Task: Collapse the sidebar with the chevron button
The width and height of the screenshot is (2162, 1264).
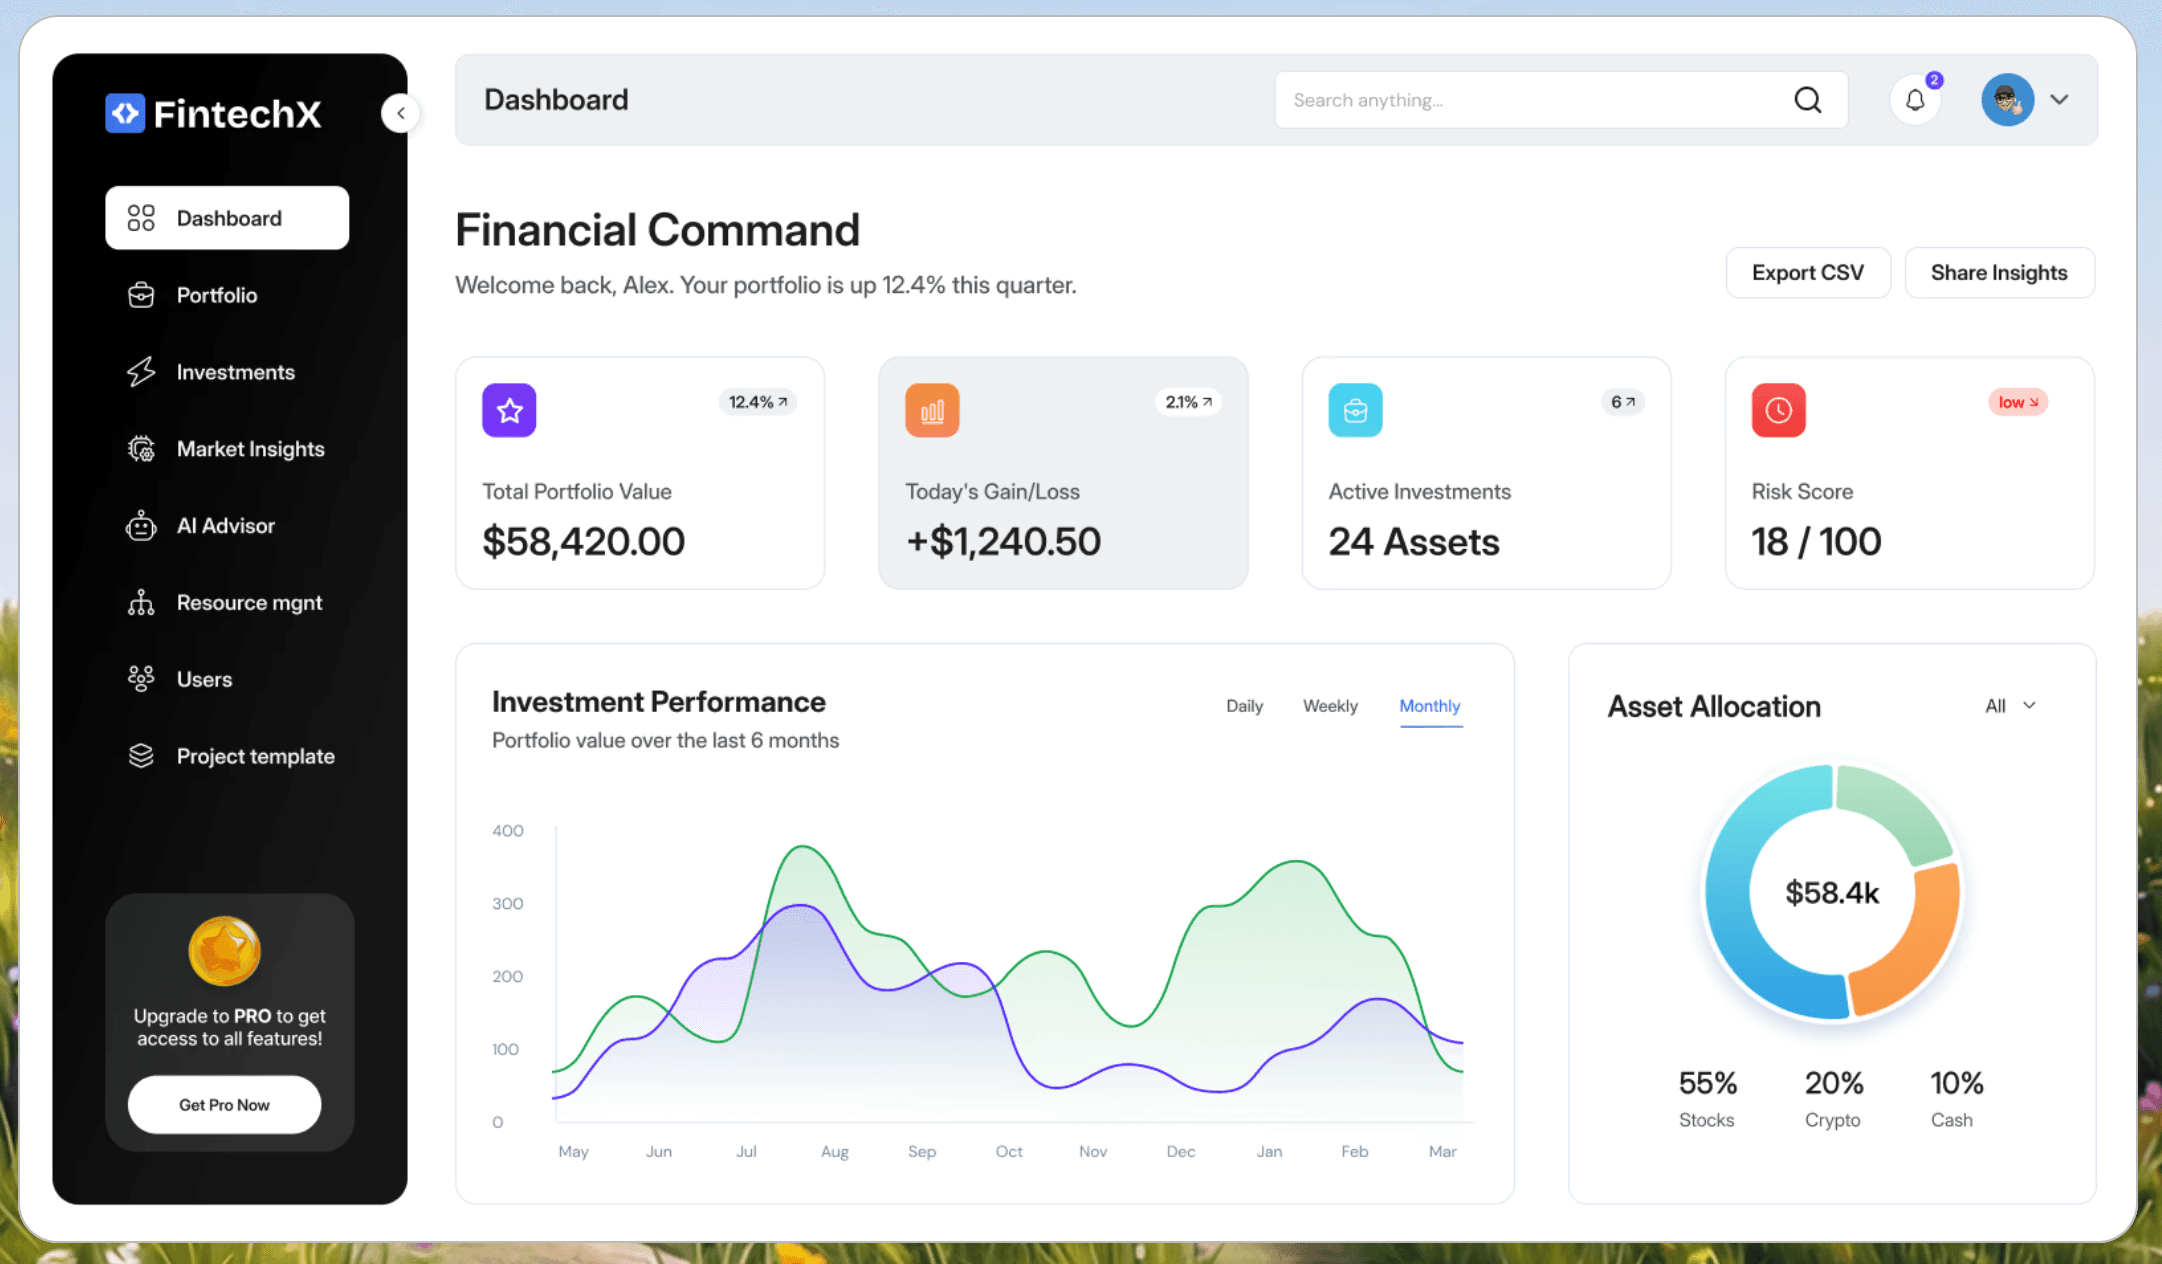Action: (x=400, y=113)
